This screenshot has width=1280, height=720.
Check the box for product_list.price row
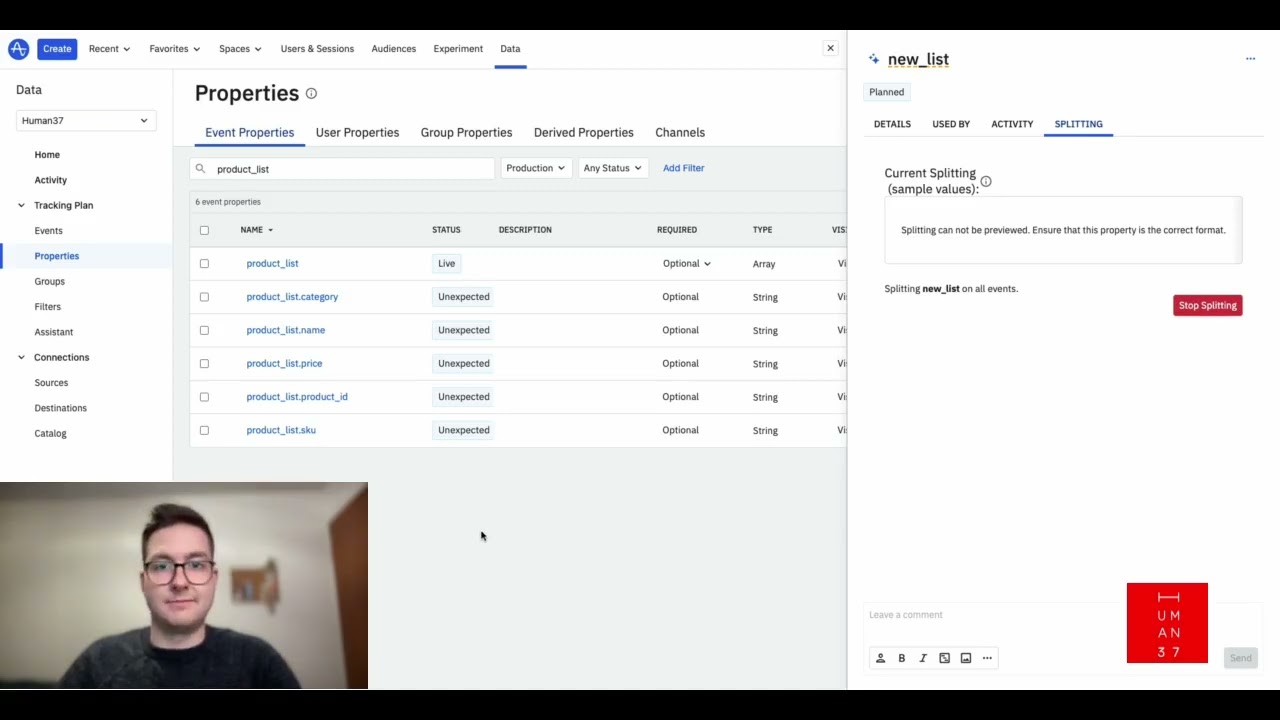pyautogui.click(x=204, y=363)
